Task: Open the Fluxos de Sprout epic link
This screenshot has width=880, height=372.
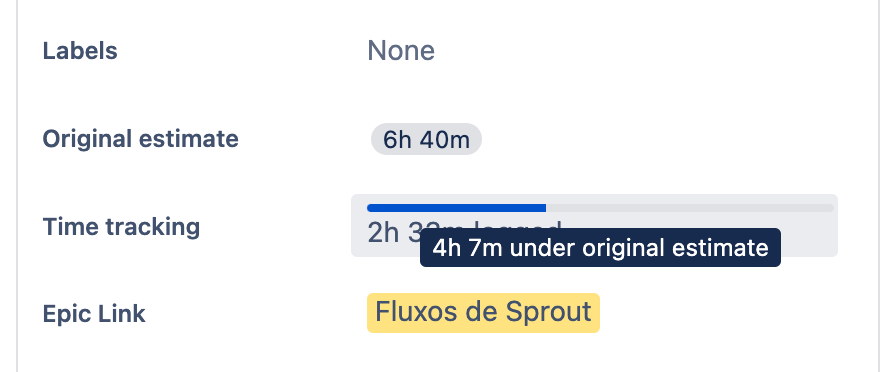Action: (x=483, y=313)
